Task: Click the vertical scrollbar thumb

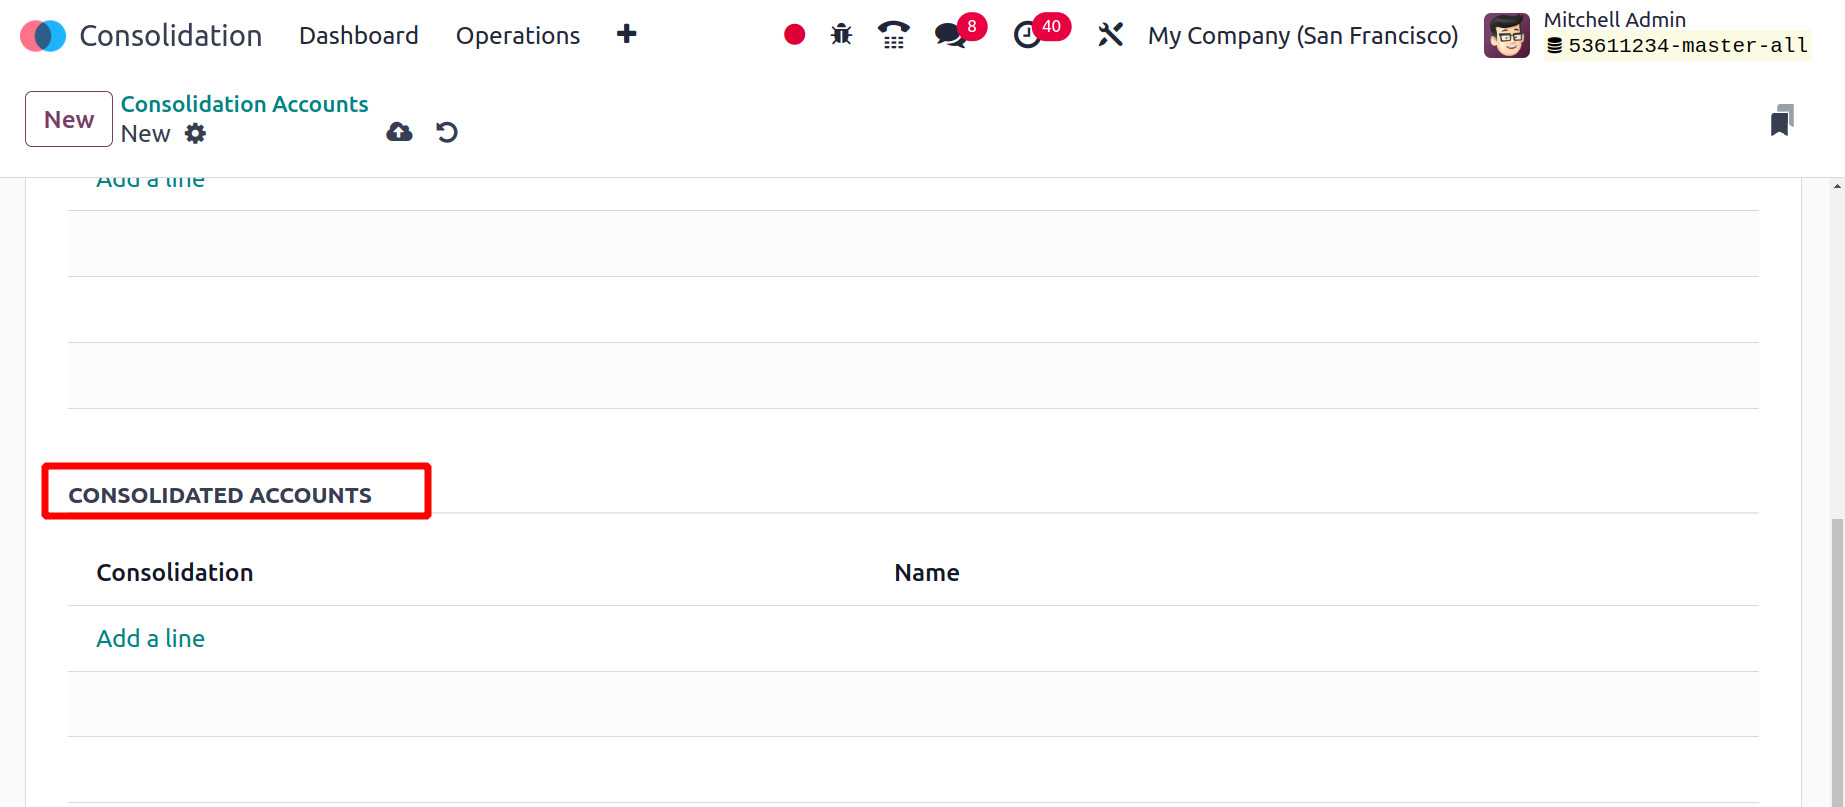Action: click(1837, 660)
